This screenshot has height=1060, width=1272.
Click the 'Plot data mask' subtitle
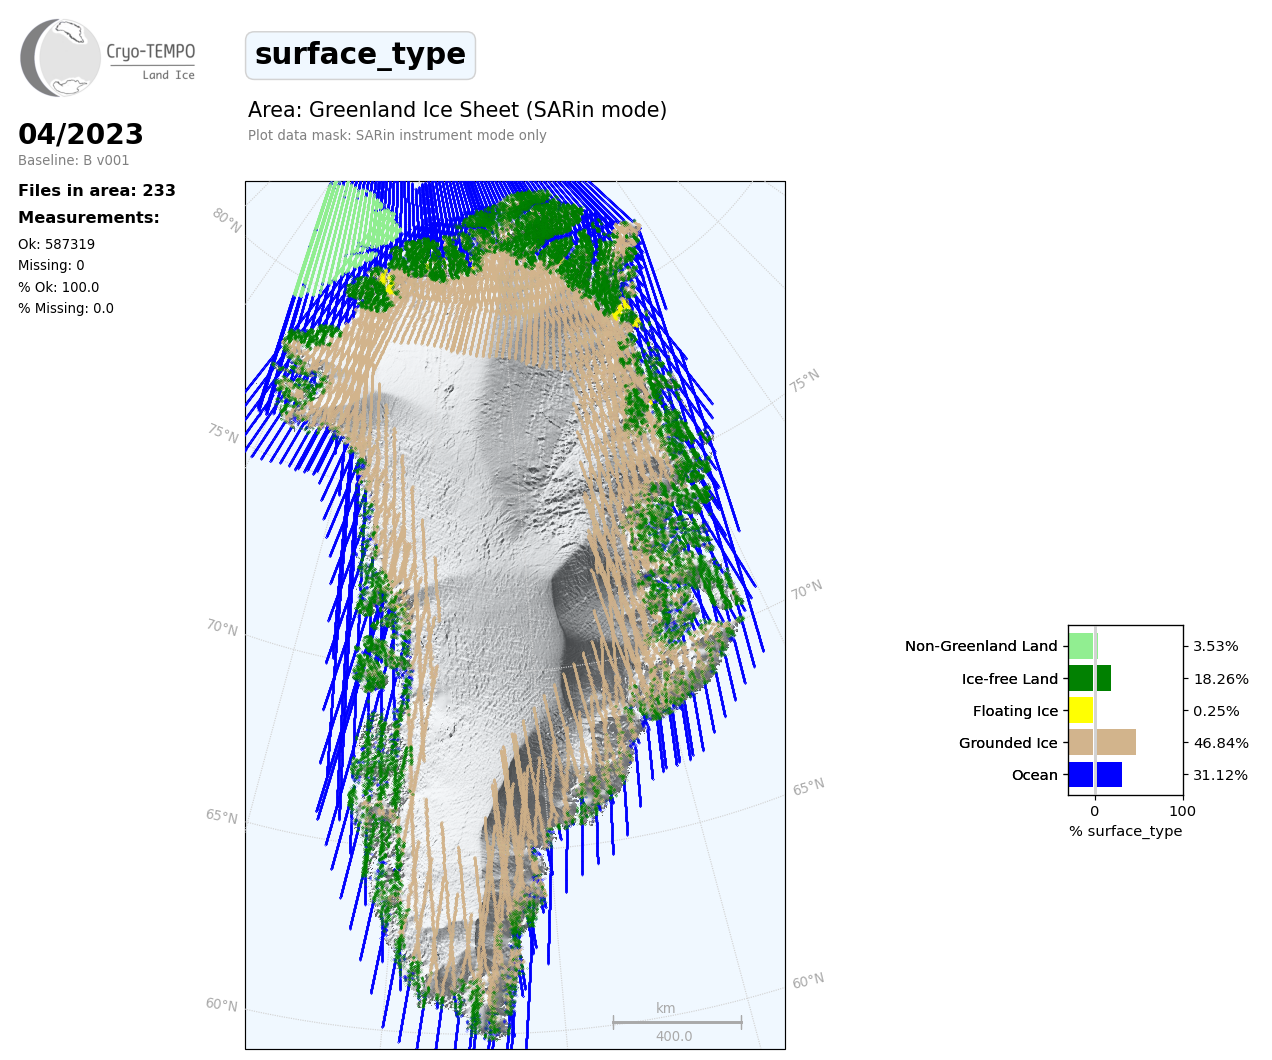pyautogui.click(x=397, y=135)
